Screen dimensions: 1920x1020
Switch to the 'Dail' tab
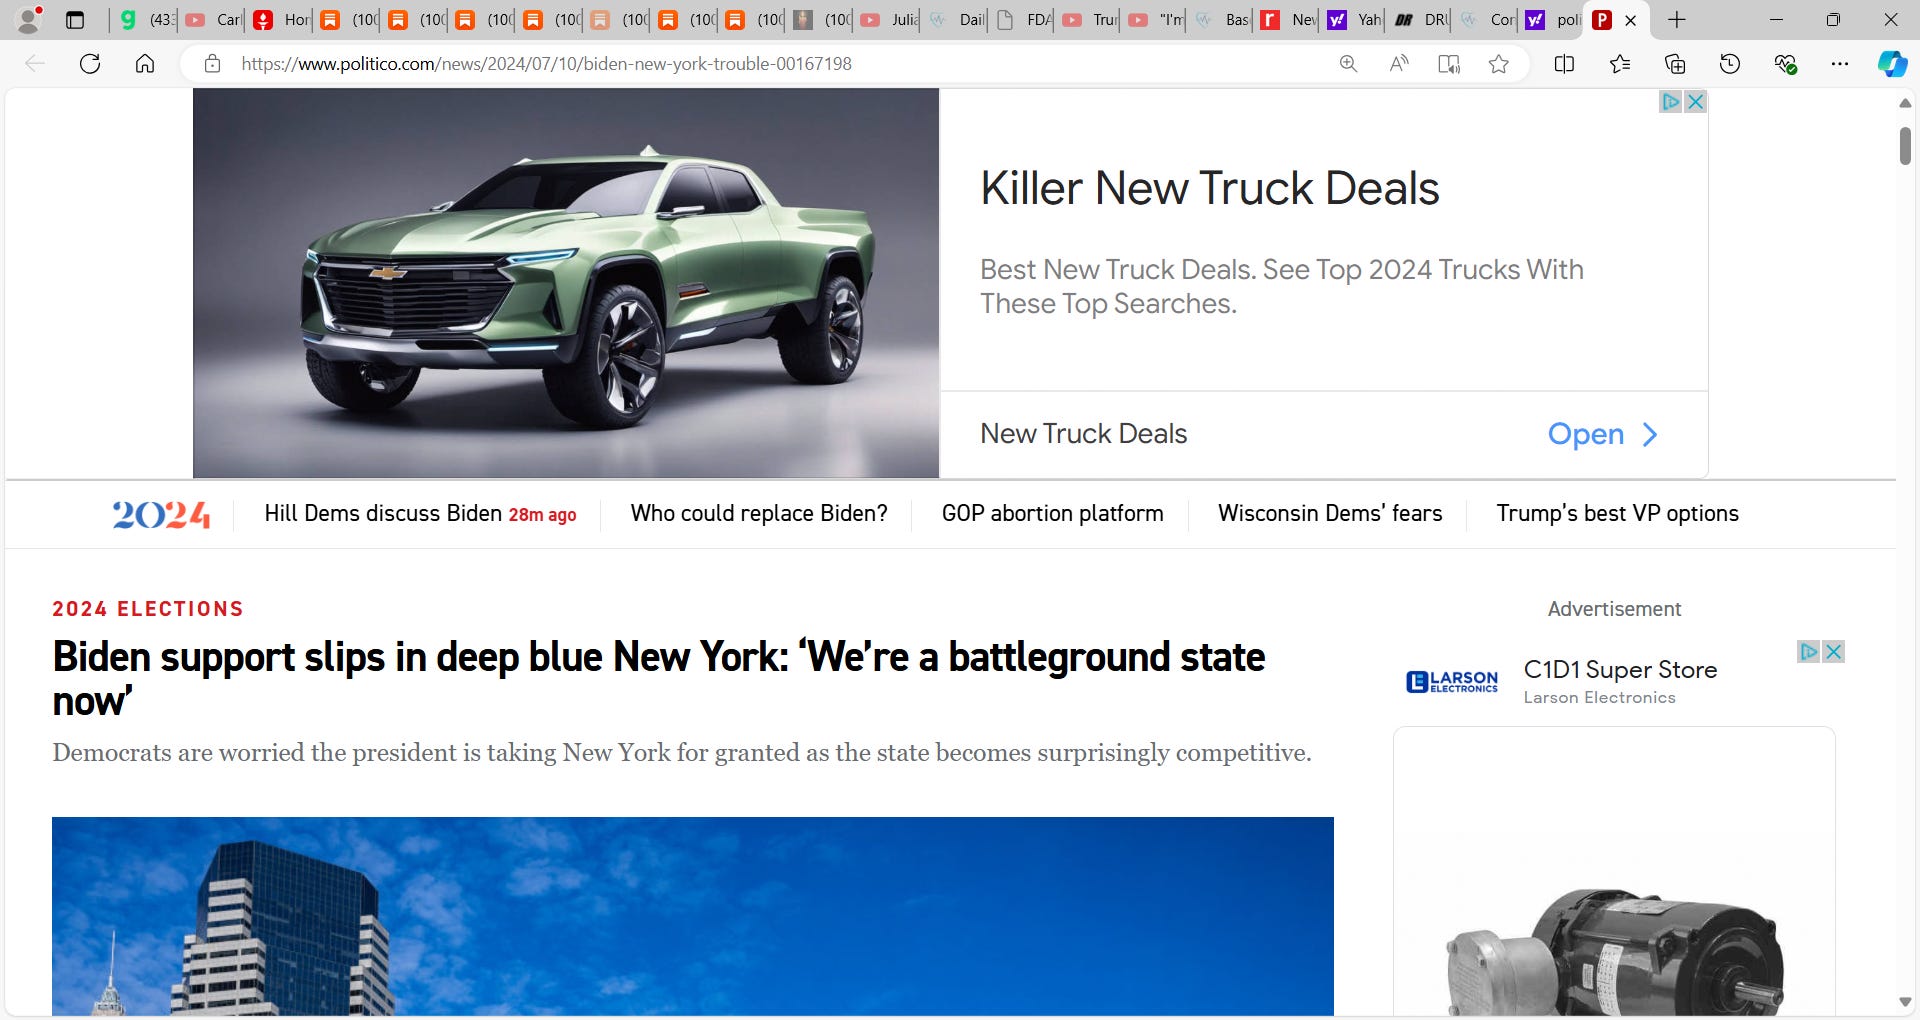pos(956,20)
